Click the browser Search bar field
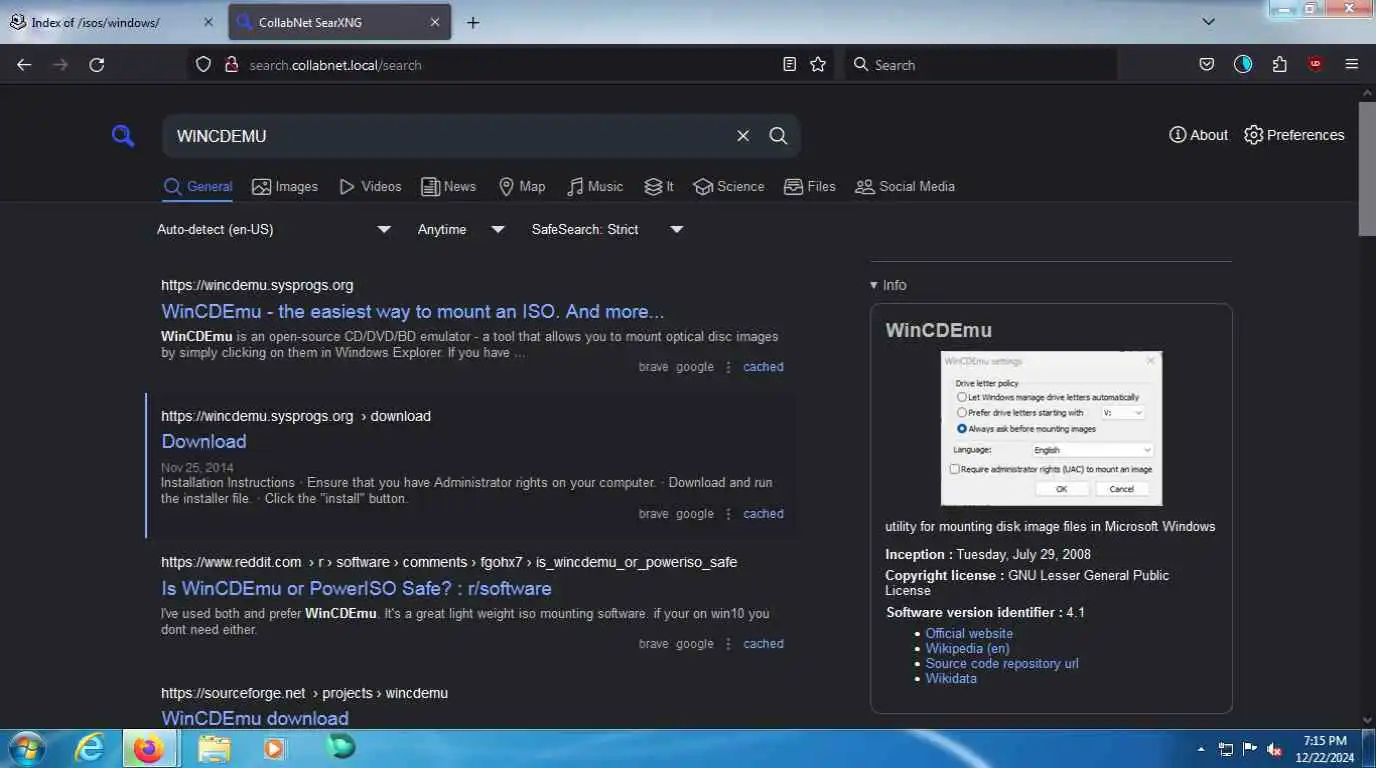This screenshot has height=768, width=1376. (x=980, y=64)
